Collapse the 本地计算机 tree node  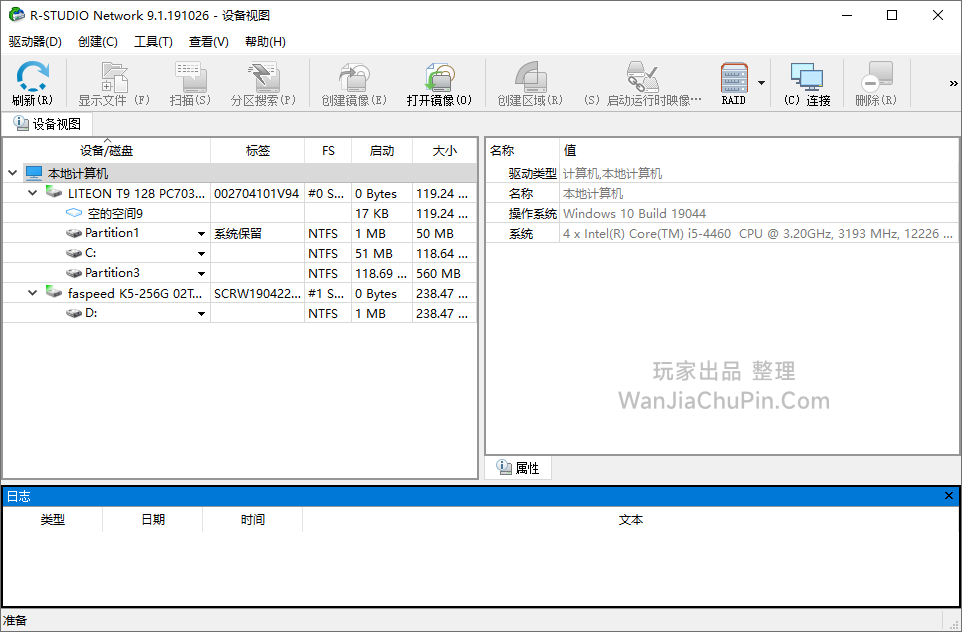tap(12, 173)
